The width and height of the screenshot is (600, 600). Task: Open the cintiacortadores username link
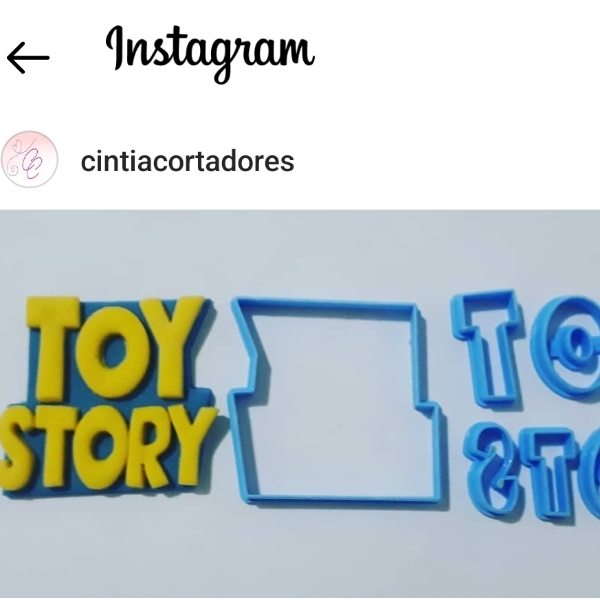point(188,161)
